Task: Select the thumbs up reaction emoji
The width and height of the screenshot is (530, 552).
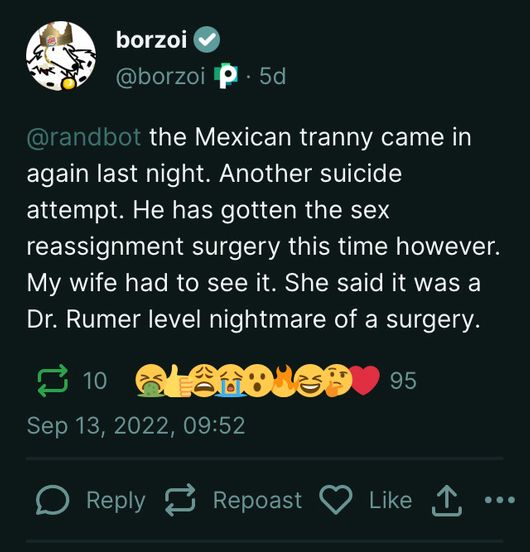Action: 178,381
